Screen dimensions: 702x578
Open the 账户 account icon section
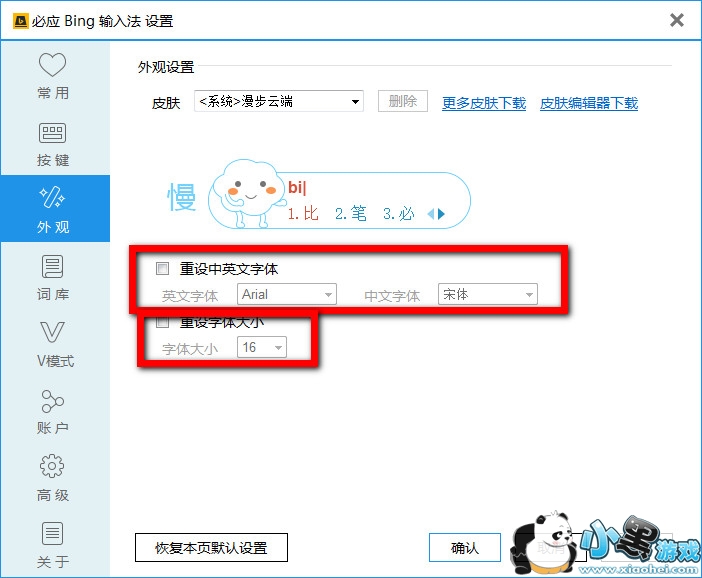pos(52,401)
